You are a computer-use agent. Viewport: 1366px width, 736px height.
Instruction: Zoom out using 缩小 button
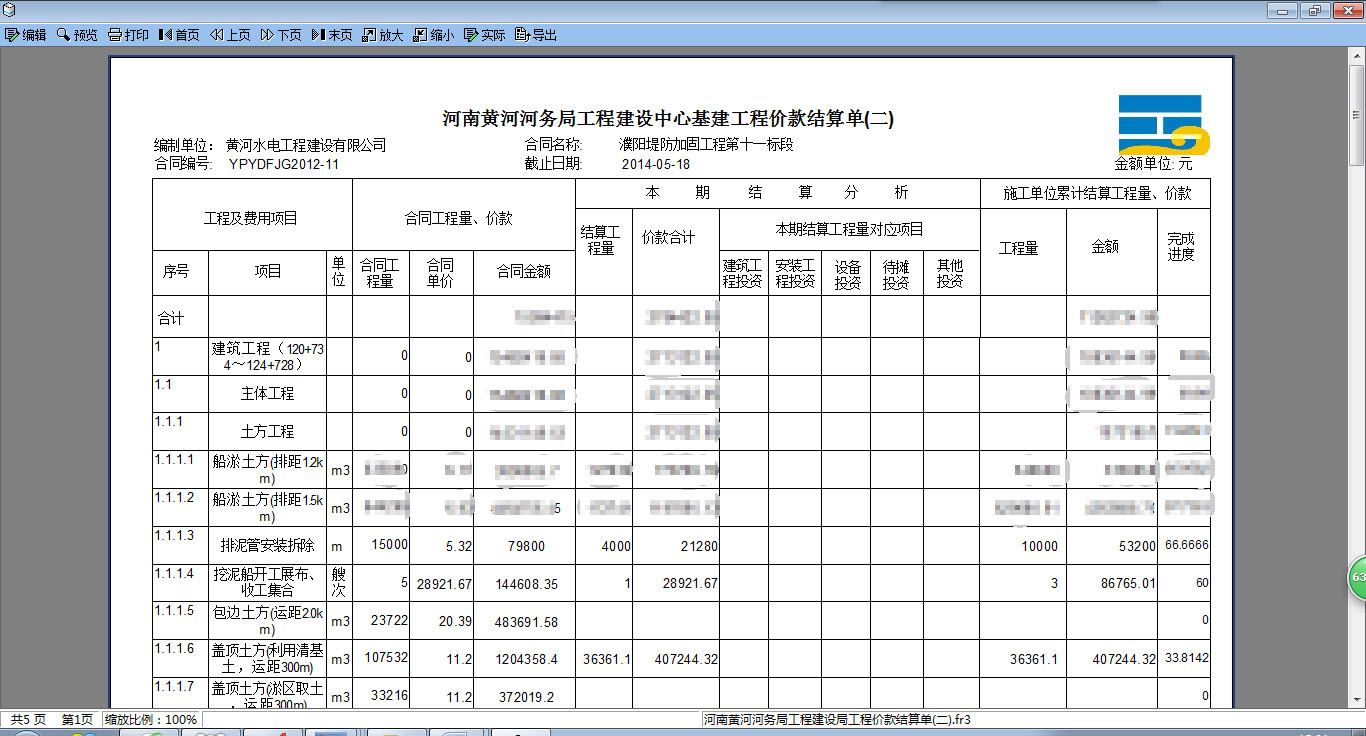tap(434, 35)
